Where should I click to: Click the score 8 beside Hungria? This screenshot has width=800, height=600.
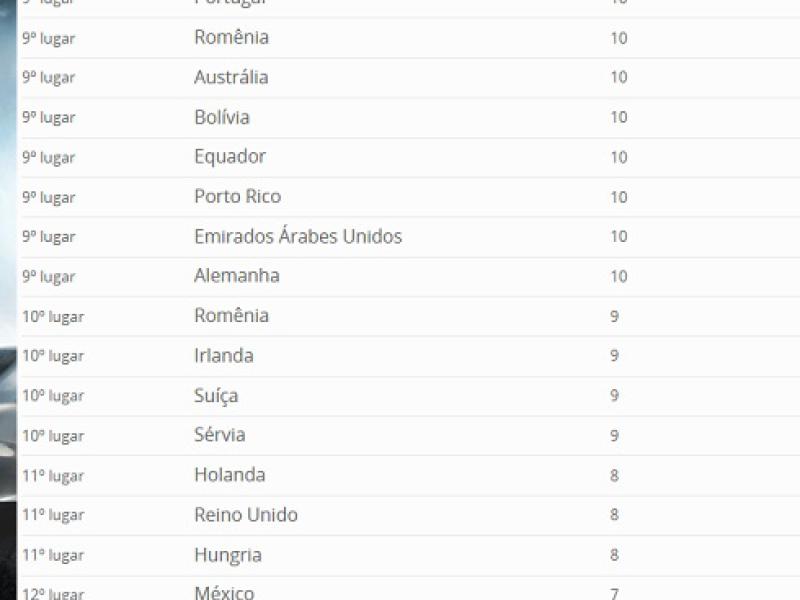coord(615,555)
